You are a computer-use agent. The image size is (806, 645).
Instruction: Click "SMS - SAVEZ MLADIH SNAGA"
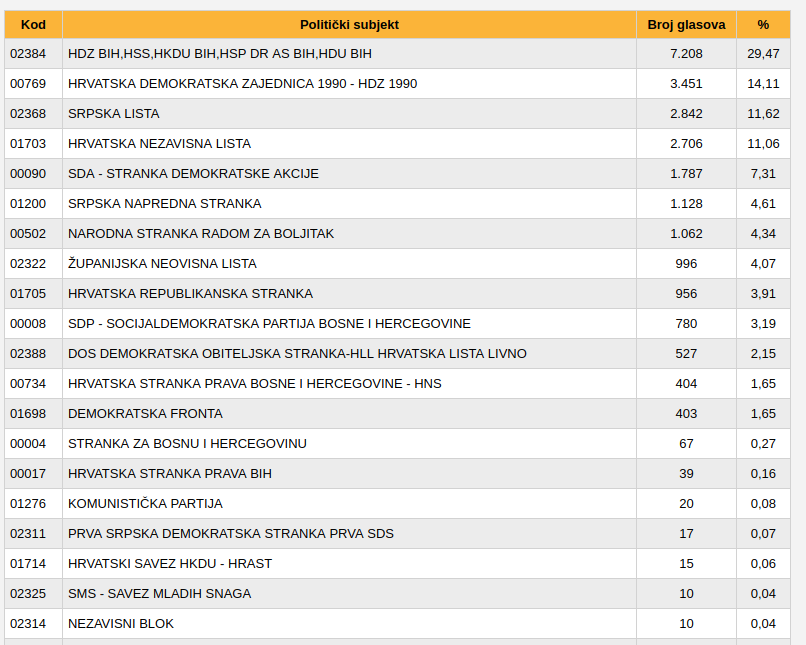tap(159, 594)
